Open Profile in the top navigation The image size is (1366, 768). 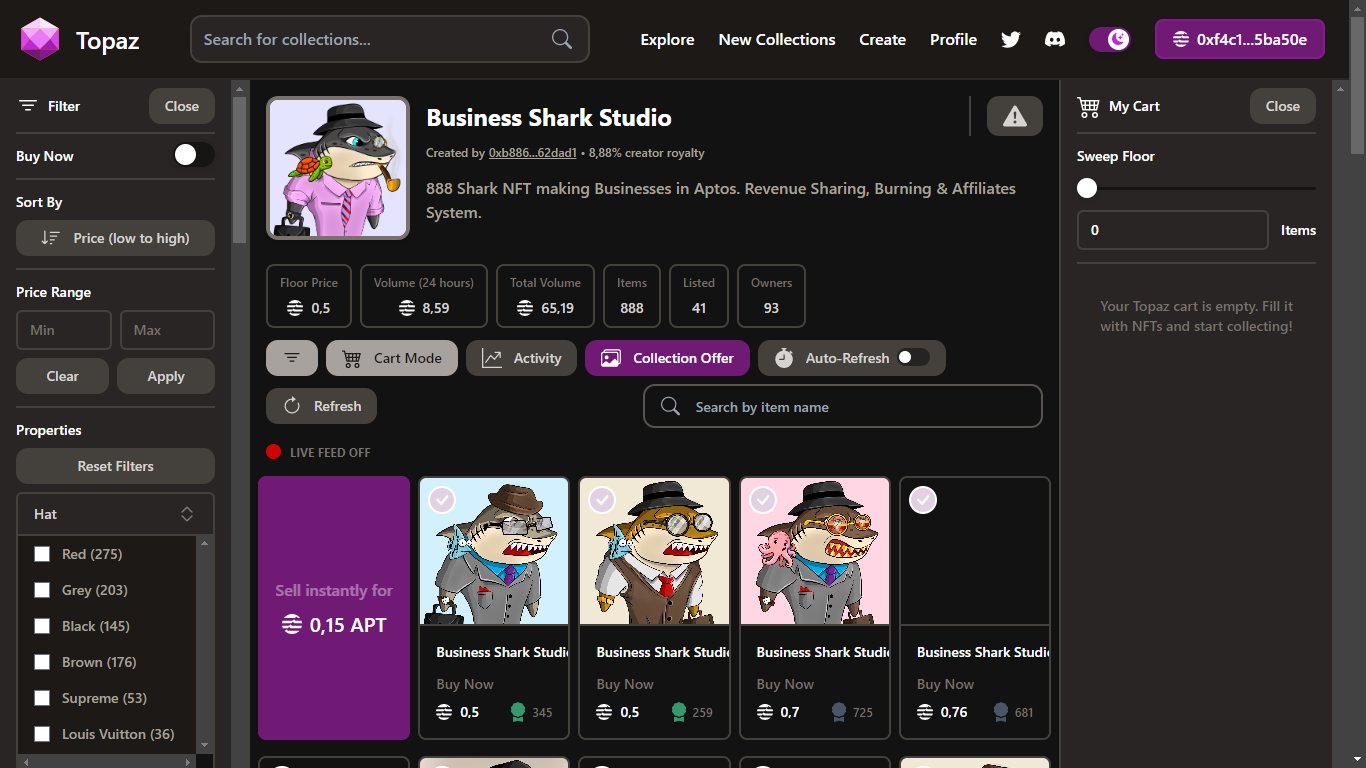click(x=953, y=39)
